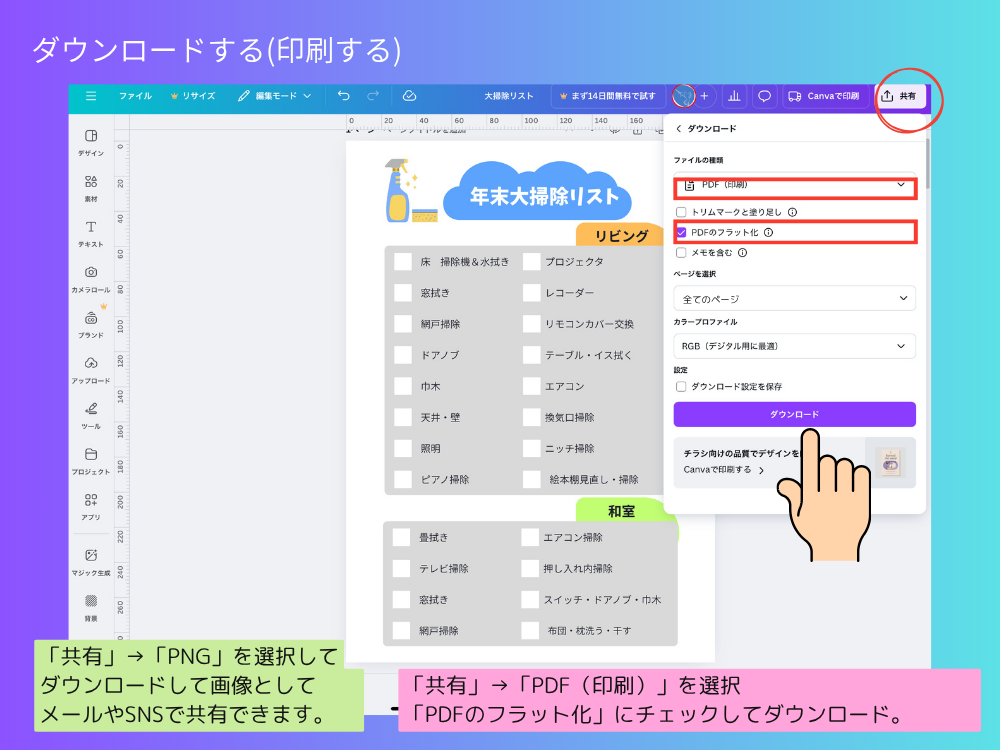Viewport: 1000px width, 750px height.
Task: Open the 編集モード menu
Action: pos(274,96)
